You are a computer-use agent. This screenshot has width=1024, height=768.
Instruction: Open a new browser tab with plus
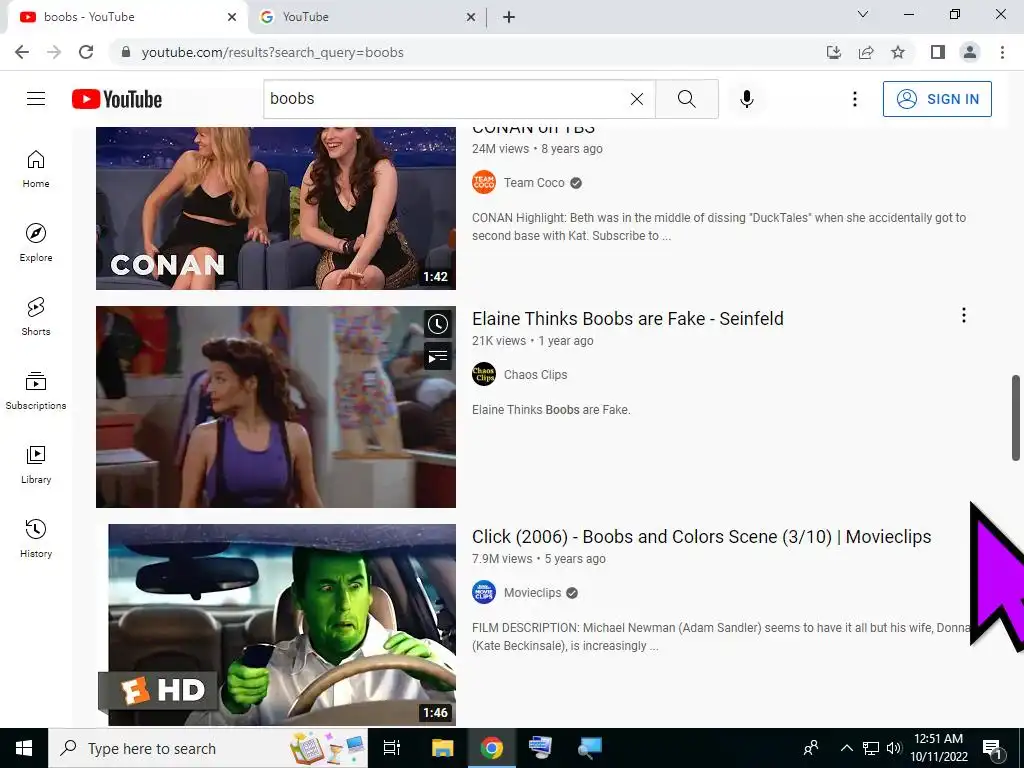point(509,17)
